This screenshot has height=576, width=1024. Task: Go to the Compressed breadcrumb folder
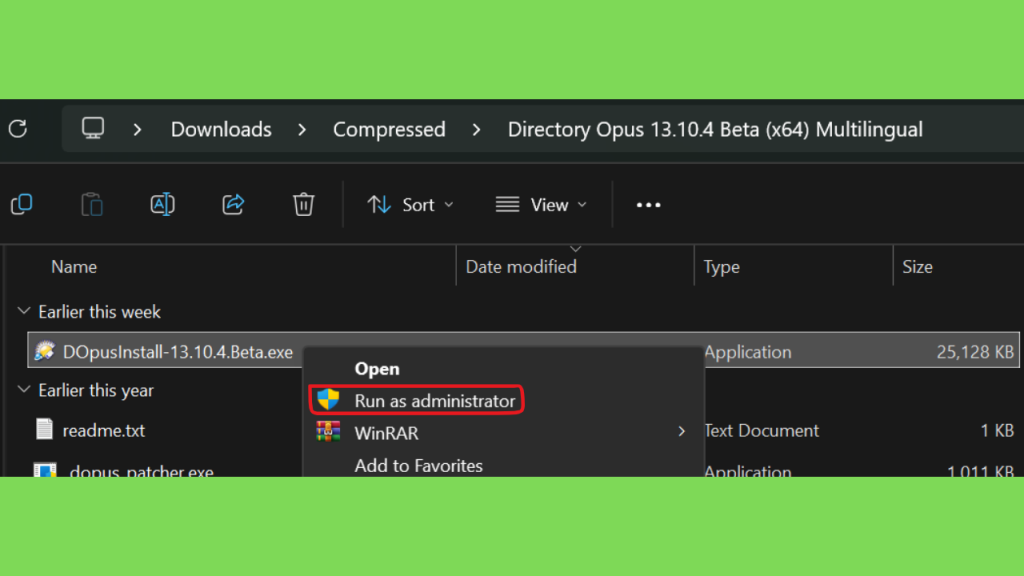[389, 129]
